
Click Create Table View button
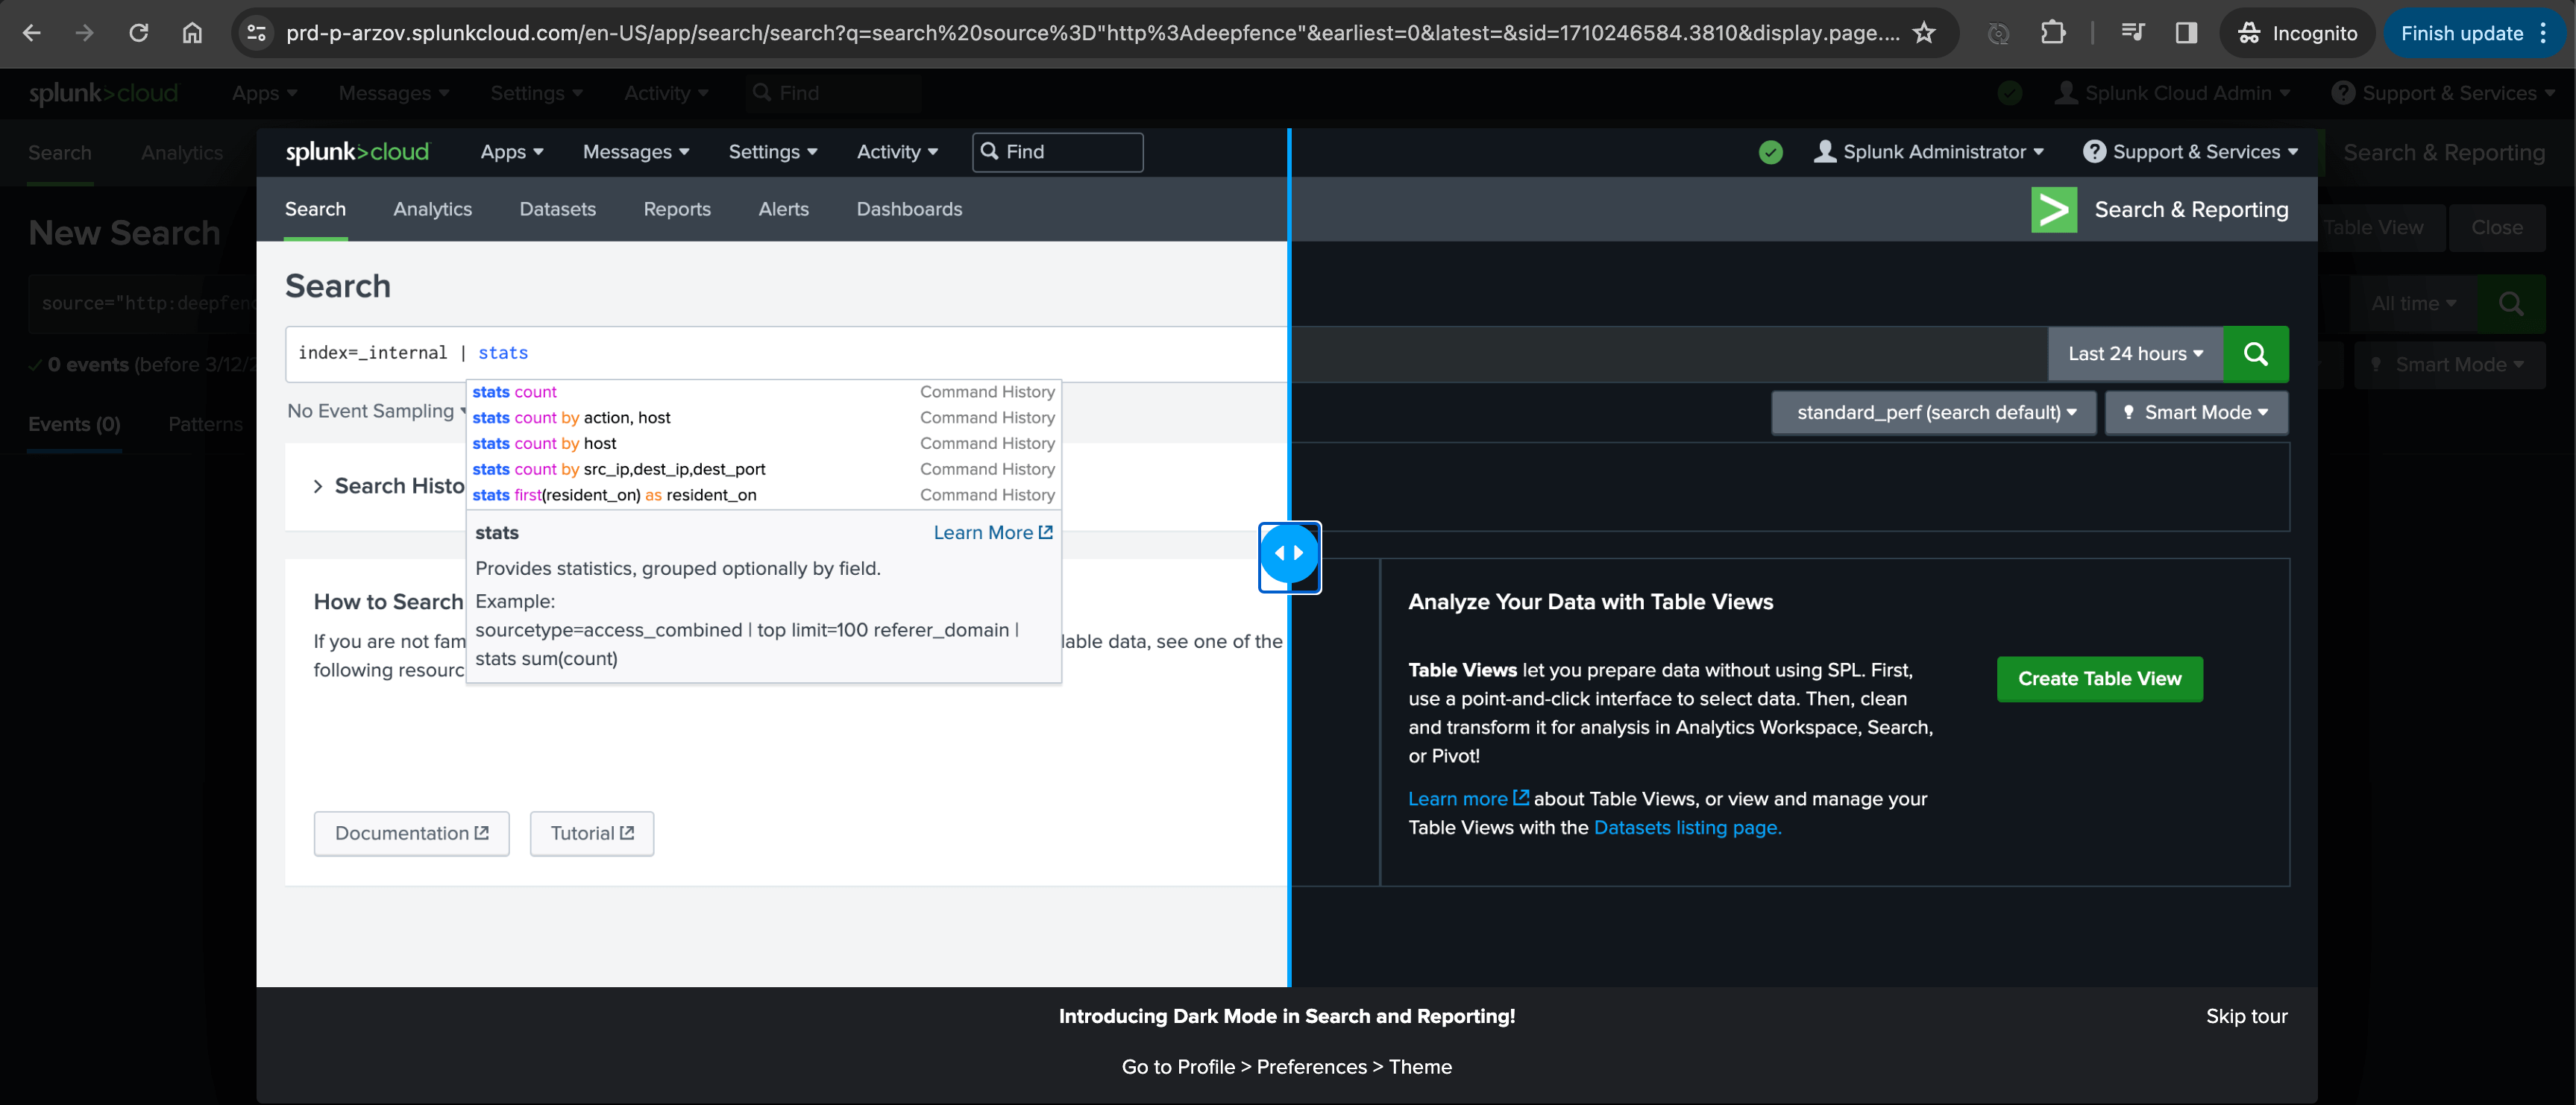click(2099, 679)
